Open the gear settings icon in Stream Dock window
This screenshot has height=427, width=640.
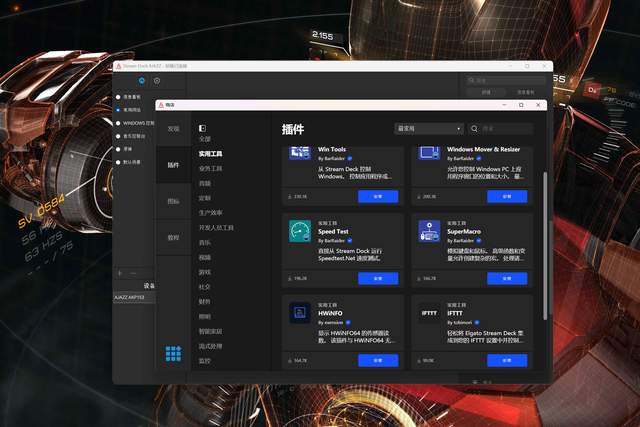click(x=157, y=81)
